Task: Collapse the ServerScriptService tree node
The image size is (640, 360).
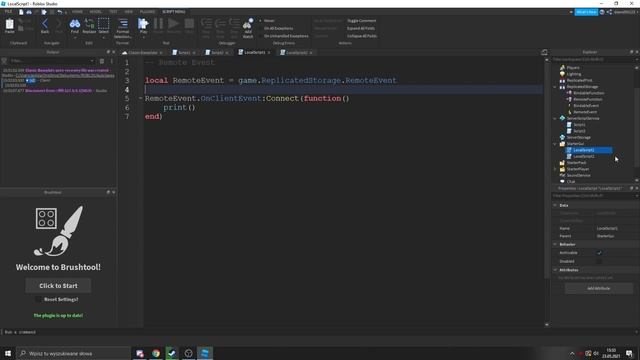Action: point(555,118)
